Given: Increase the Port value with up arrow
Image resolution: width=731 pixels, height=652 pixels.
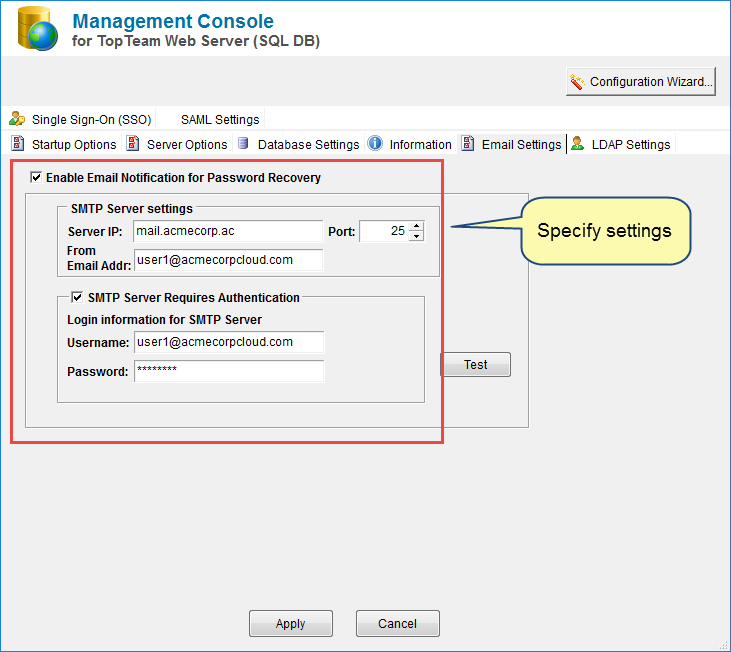Looking at the screenshot, I should [416, 226].
